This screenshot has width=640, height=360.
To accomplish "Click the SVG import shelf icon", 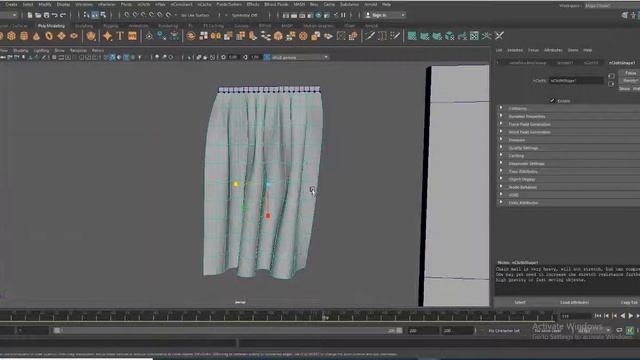I will (x=132, y=36).
